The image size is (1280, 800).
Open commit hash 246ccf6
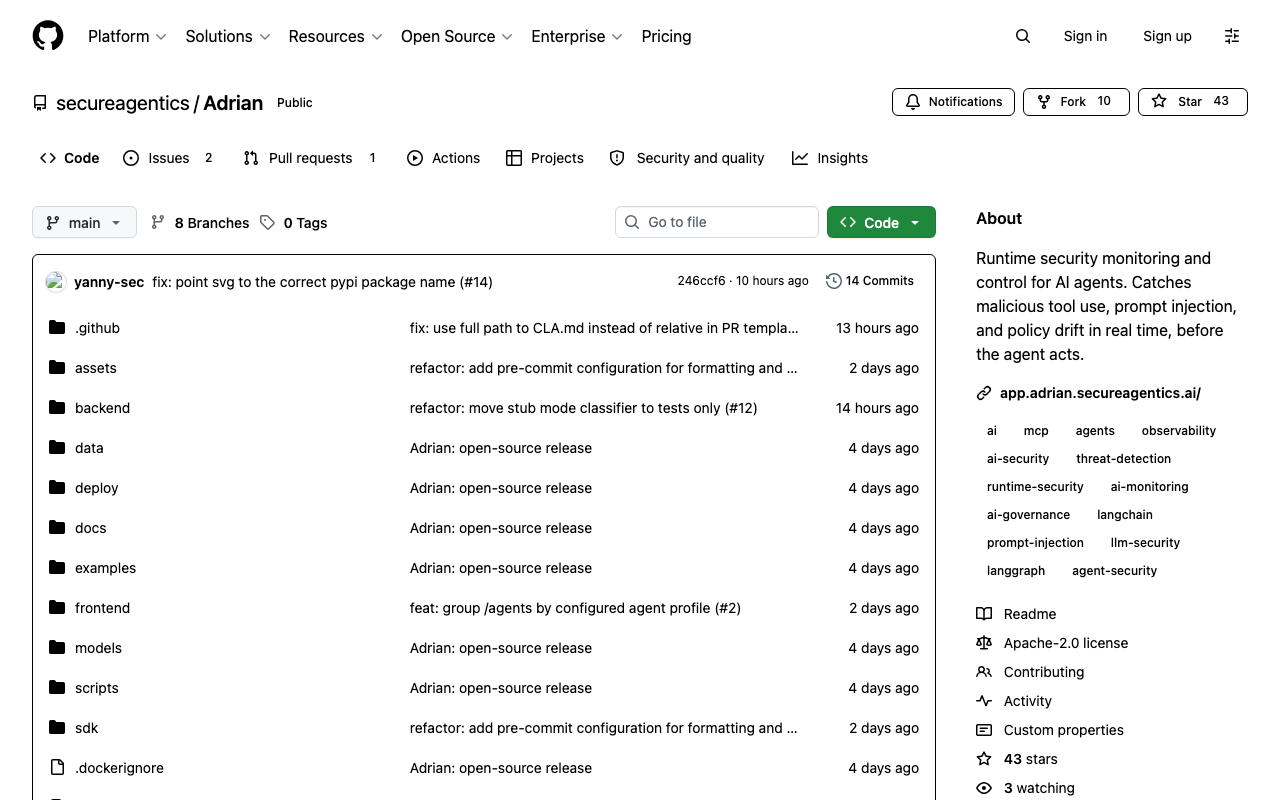[701, 281]
